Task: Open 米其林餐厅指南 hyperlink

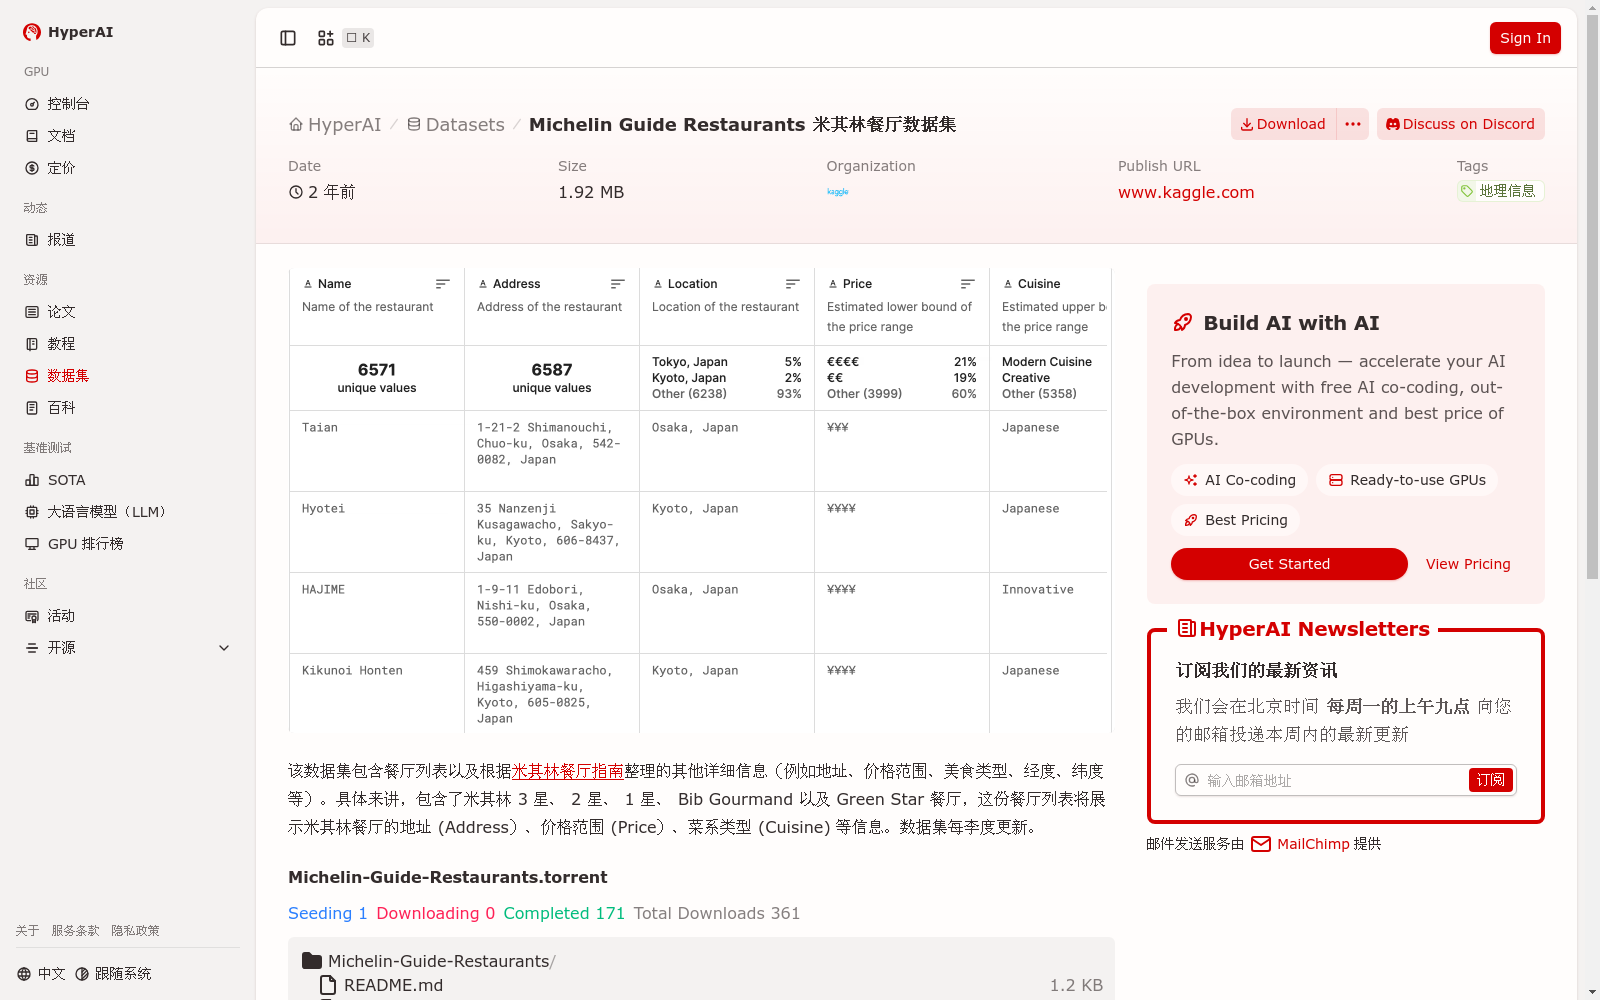Action: coord(568,771)
